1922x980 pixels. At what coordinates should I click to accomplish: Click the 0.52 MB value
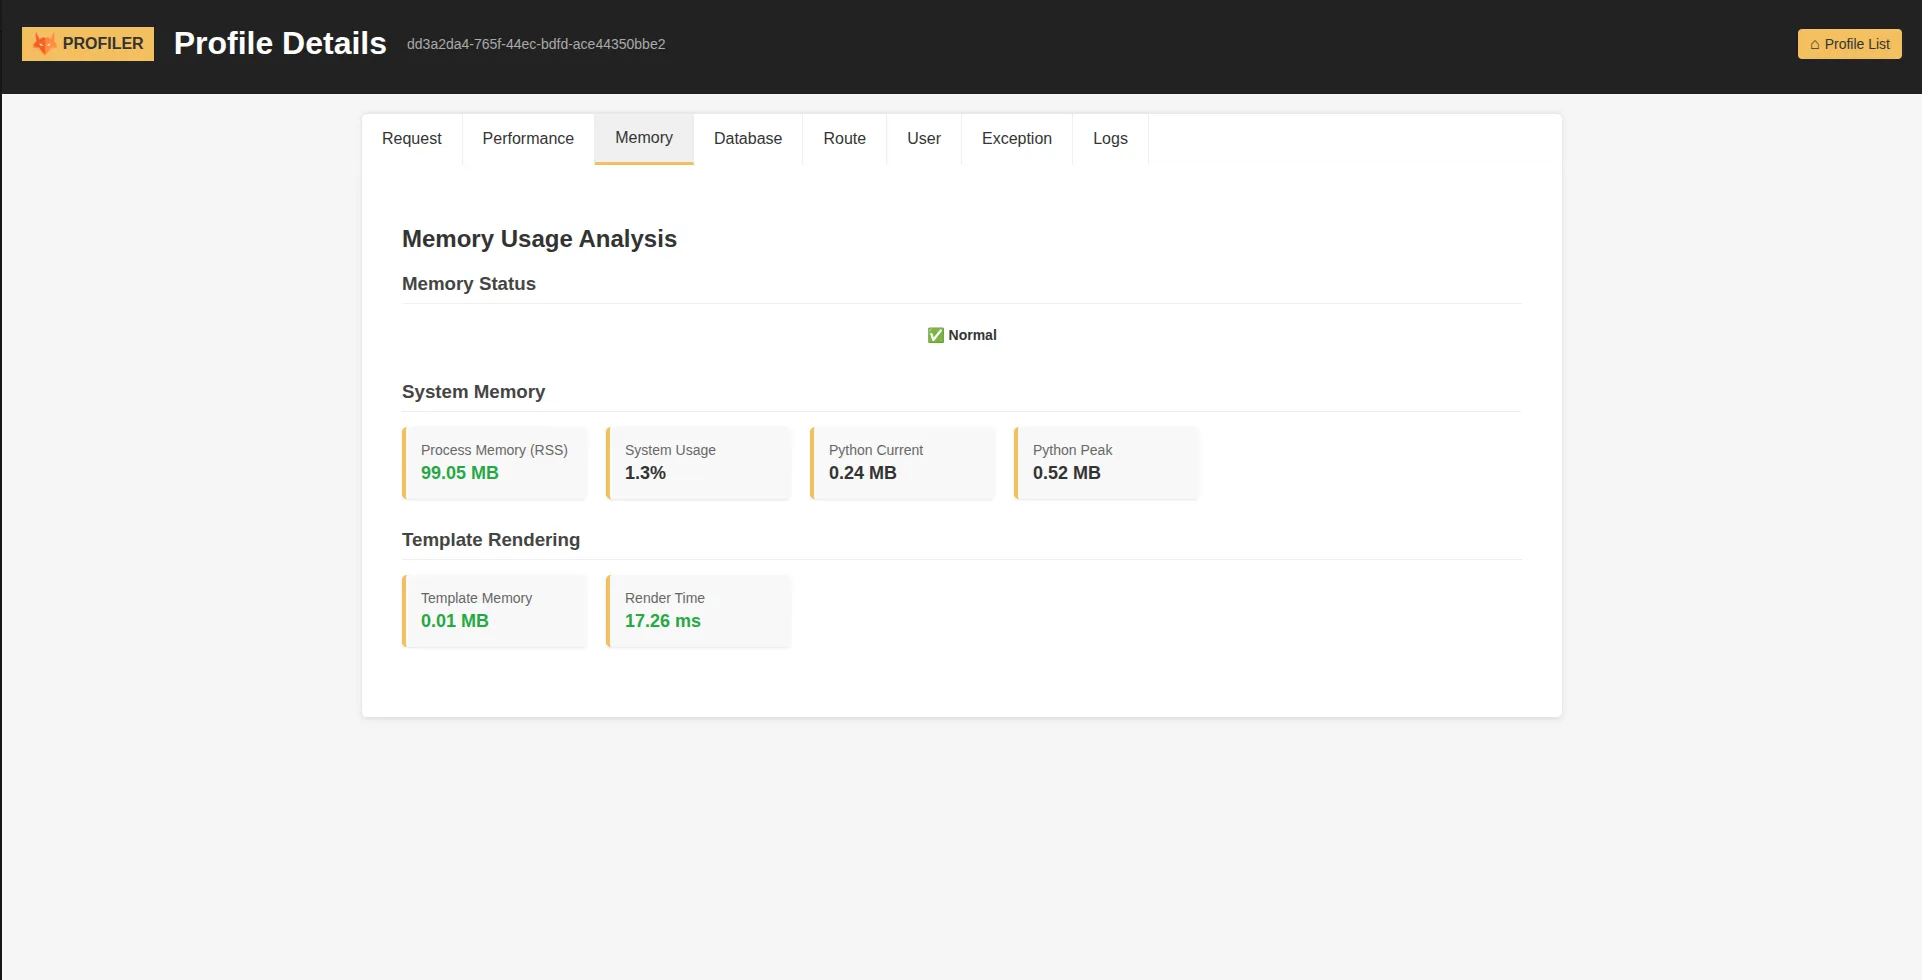(1067, 473)
